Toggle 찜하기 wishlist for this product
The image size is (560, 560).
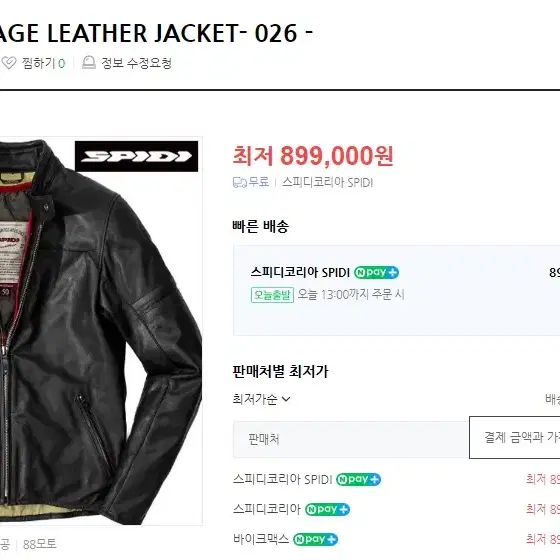(x=34, y=63)
